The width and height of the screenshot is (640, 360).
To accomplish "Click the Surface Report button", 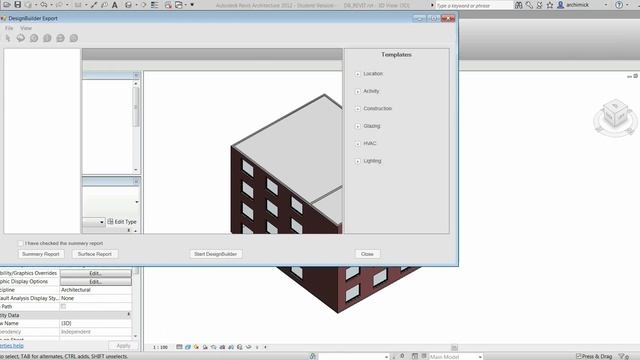I will click(x=95, y=254).
